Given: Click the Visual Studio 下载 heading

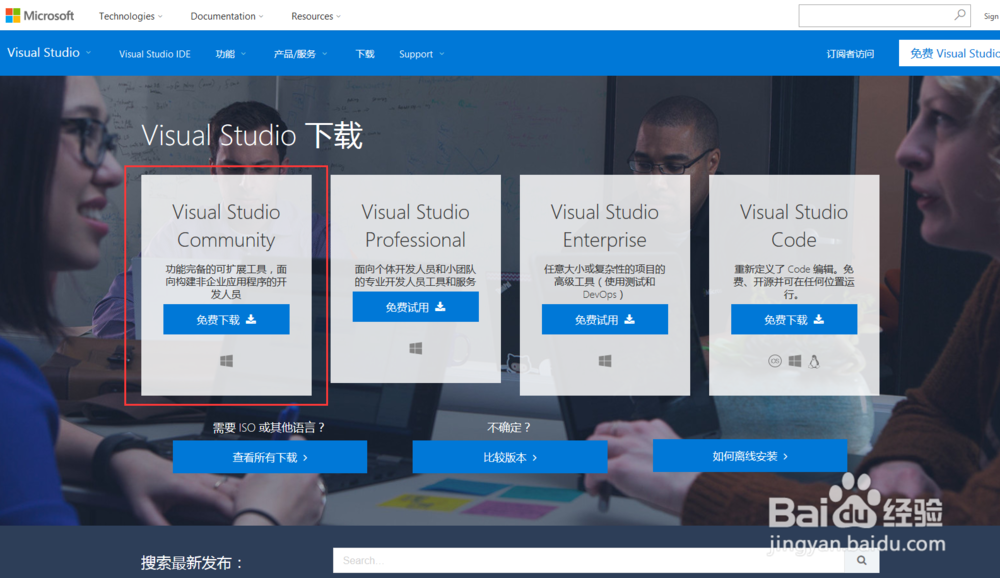Looking at the screenshot, I should (252, 135).
